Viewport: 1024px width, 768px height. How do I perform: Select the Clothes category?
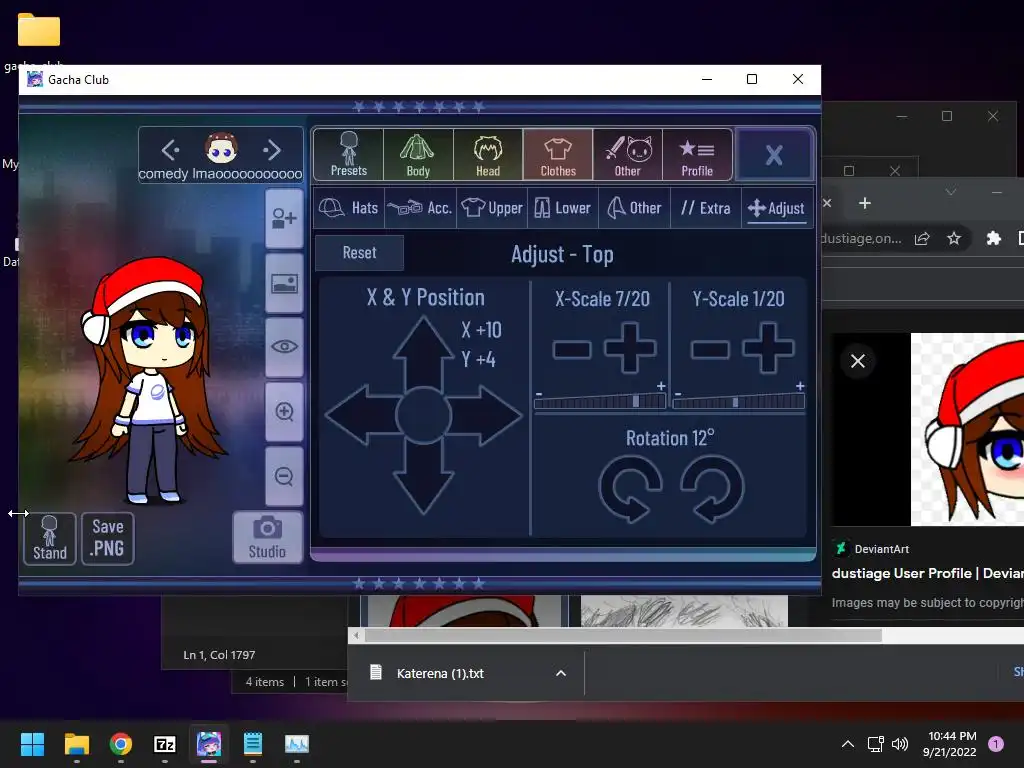(x=558, y=154)
